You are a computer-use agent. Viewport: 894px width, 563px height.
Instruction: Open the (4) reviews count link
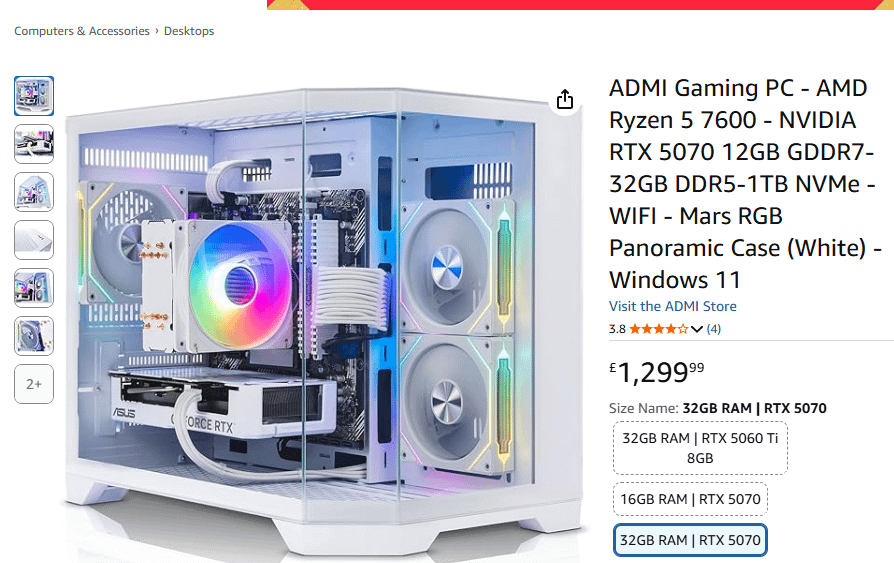coord(713,329)
